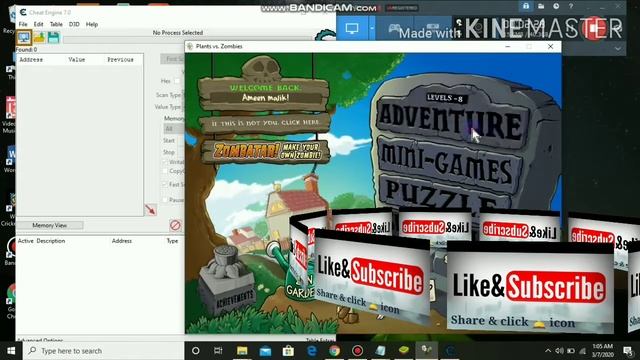Click the Previous column header in results list
640x360 pixels.
pyautogui.click(x=120, y=60)
